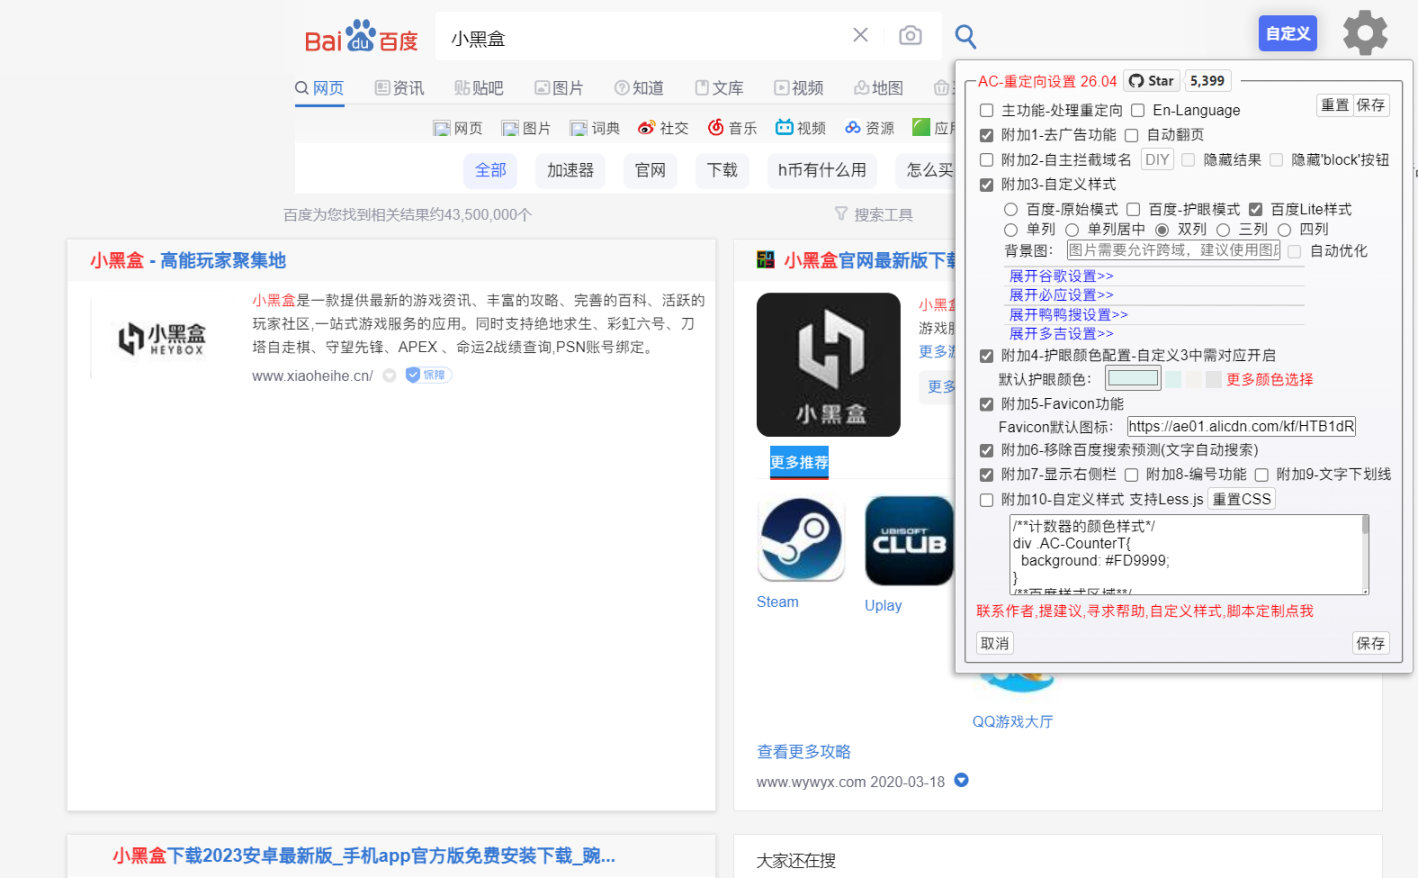Select 单列 layout radio

point(1011,230)
